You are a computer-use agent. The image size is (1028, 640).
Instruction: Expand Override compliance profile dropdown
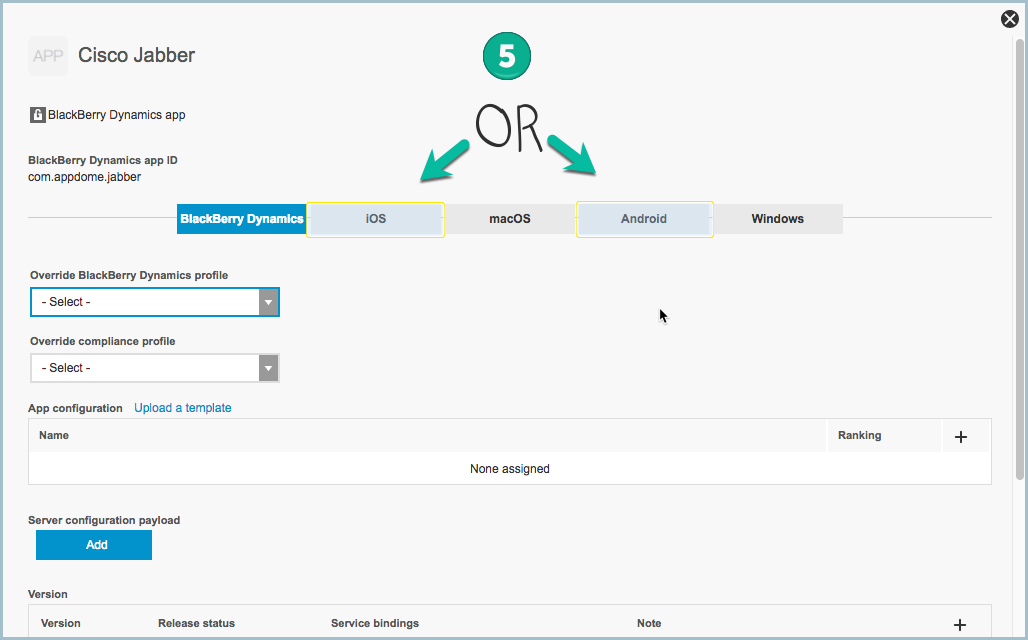click(155, 368)
